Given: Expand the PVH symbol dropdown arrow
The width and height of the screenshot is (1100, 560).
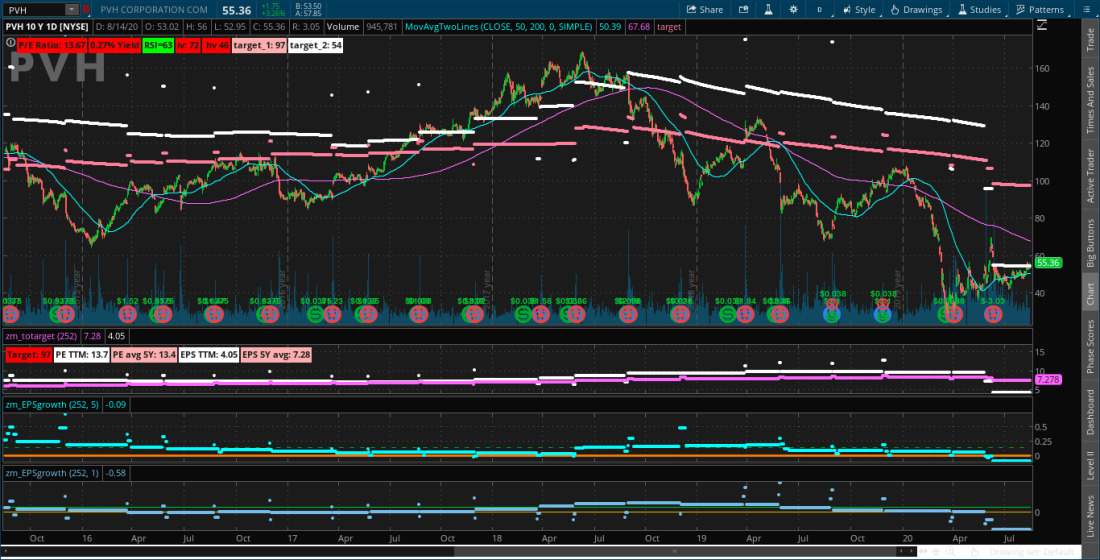Looking at the screenshot, I should (x=69, y=9).
